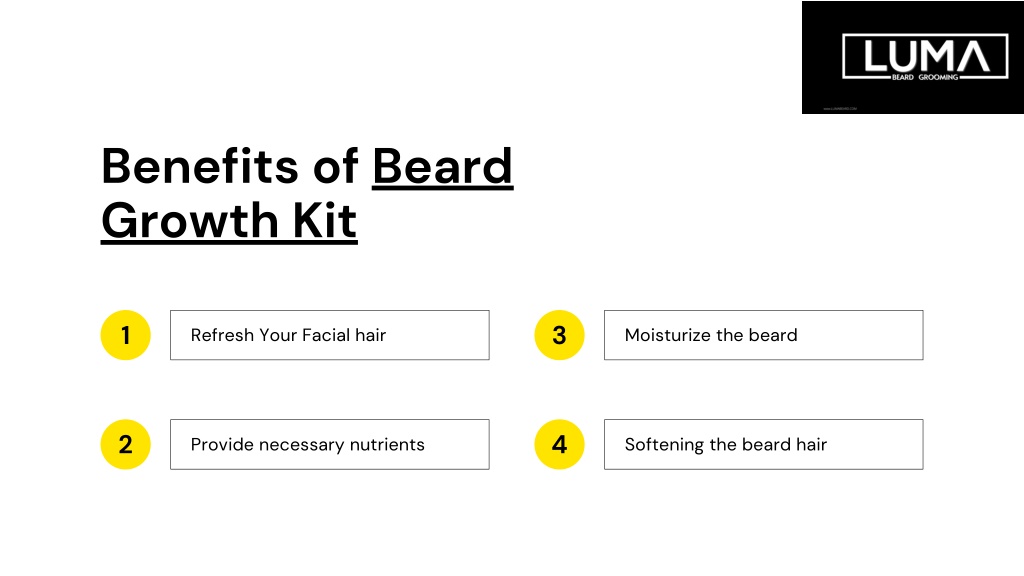Select the 'Moisturize the beard' box

(x=763, y=335)
